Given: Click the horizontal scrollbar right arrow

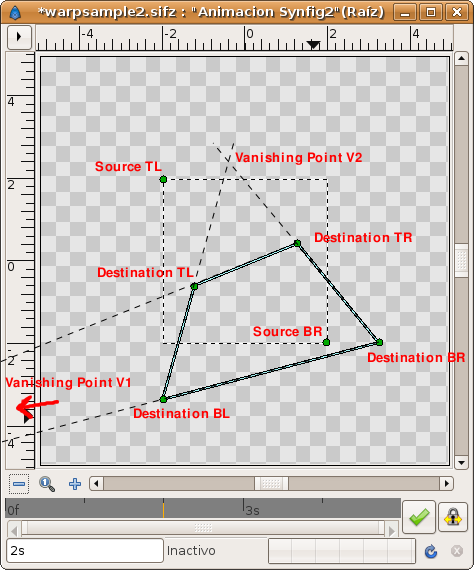Looking at the screenshot, I should pos(447,483).
